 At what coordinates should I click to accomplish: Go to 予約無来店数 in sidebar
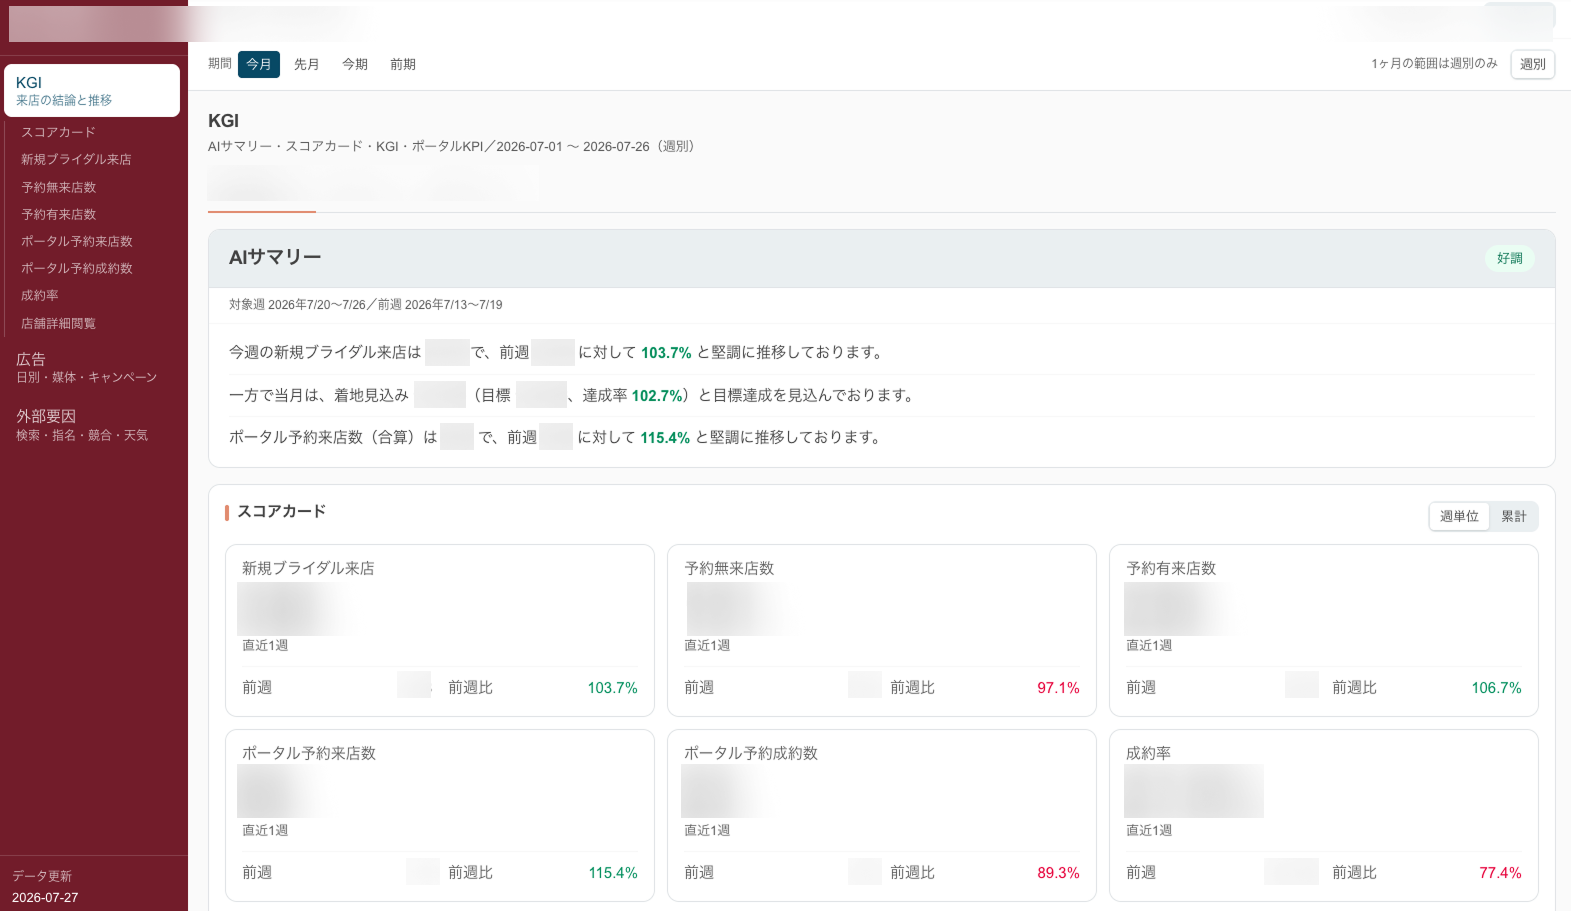[59, 187]
